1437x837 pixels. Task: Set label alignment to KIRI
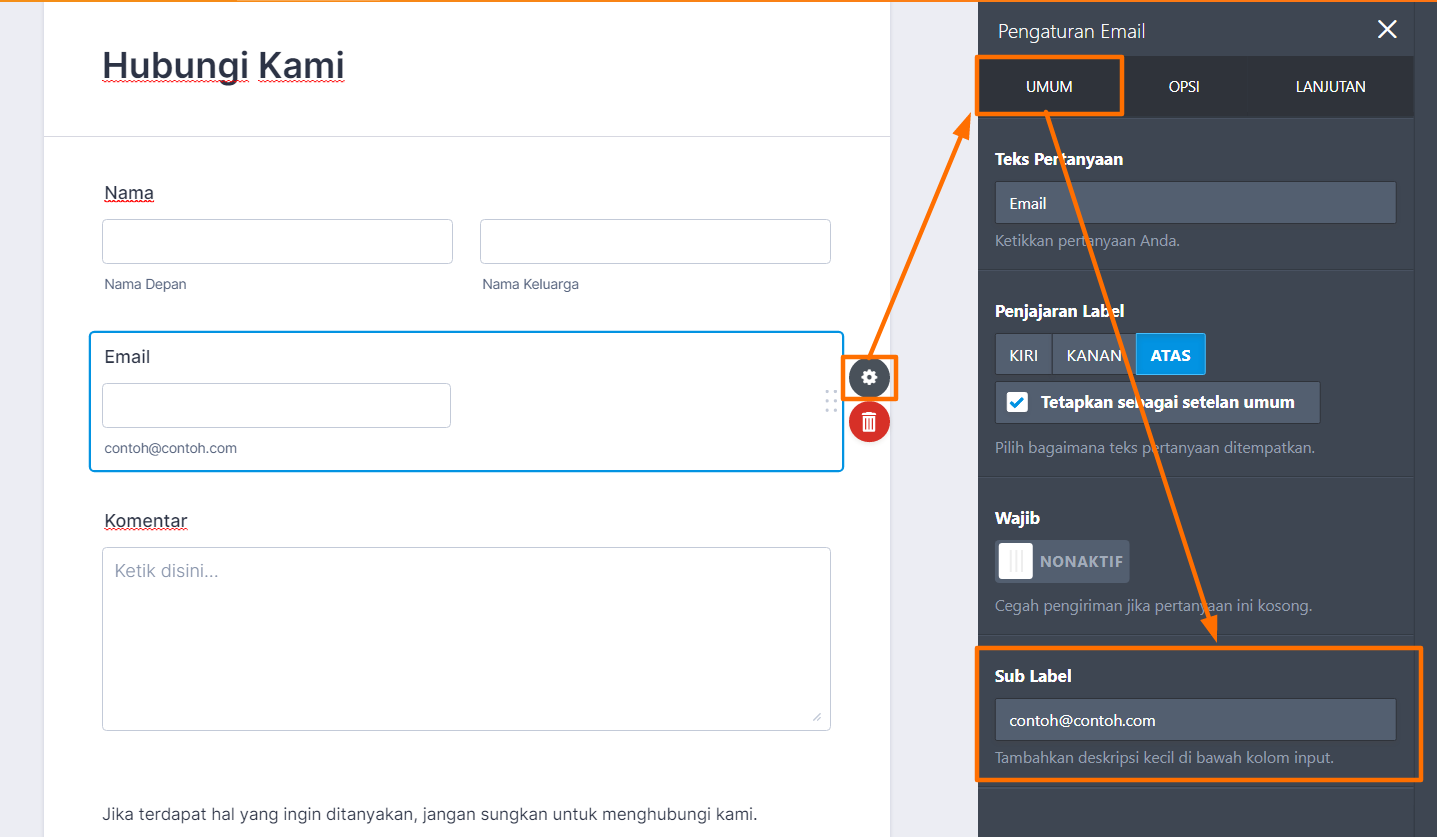pyautogui.click(x=1023, y=355)
